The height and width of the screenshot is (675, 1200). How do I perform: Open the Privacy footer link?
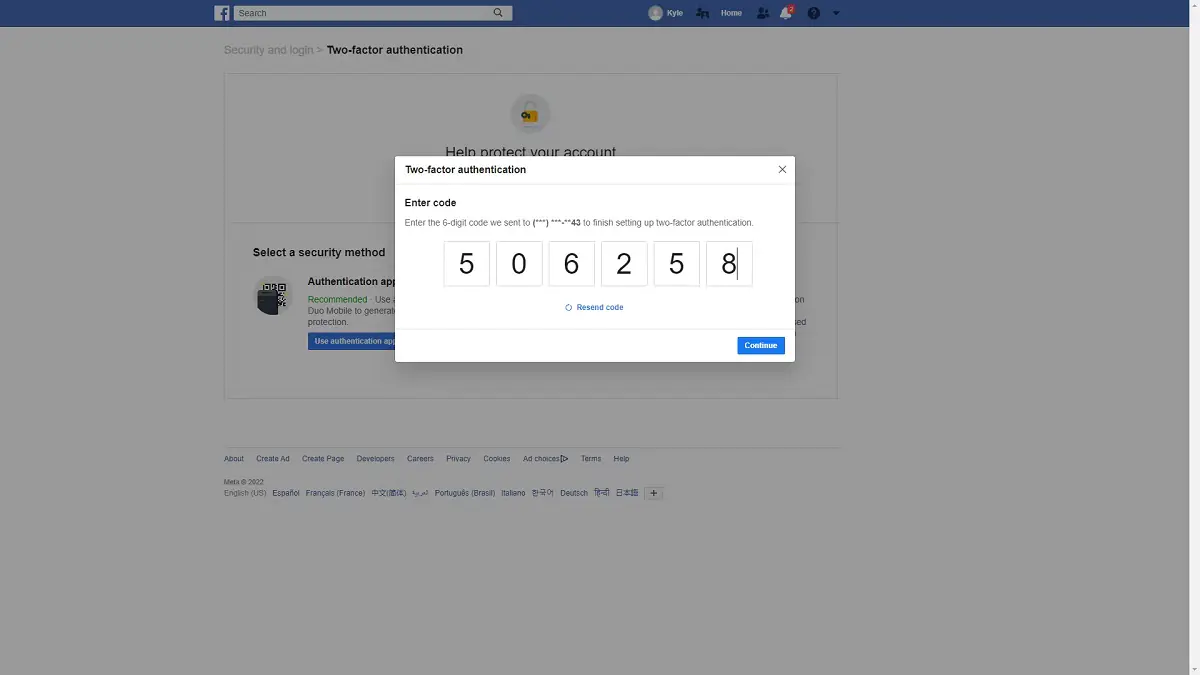(x=458, y=458)
